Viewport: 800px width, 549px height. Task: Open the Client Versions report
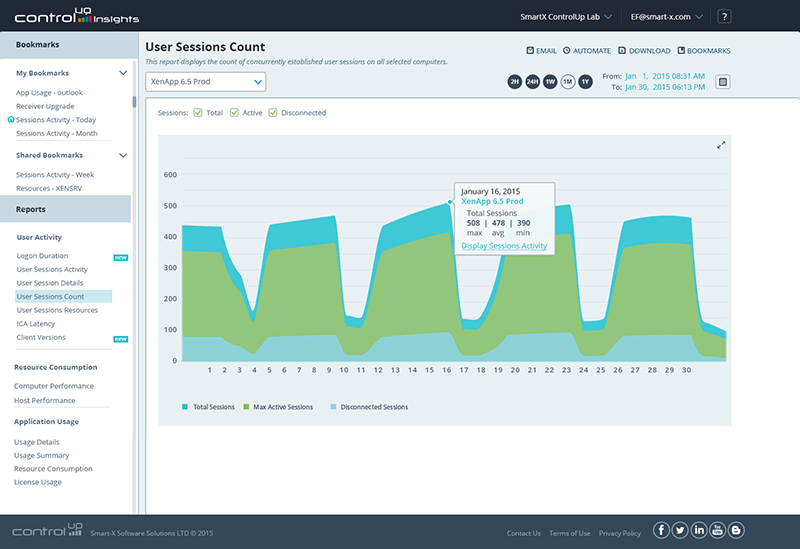click(x=41, y=337)
